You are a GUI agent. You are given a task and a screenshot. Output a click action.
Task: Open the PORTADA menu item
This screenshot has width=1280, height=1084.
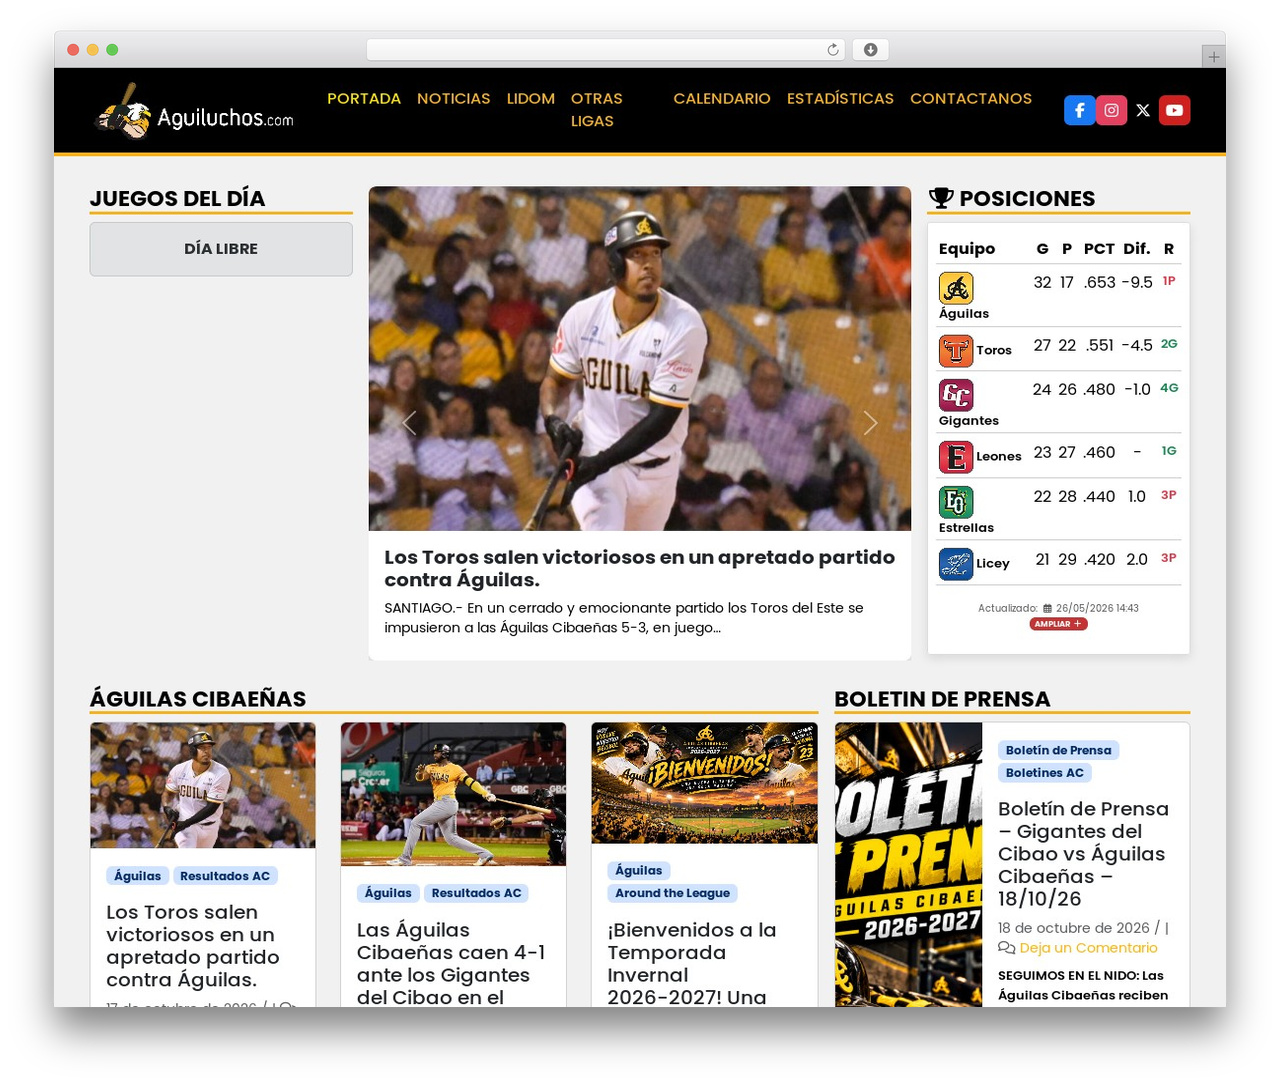(x=364, y=98)
